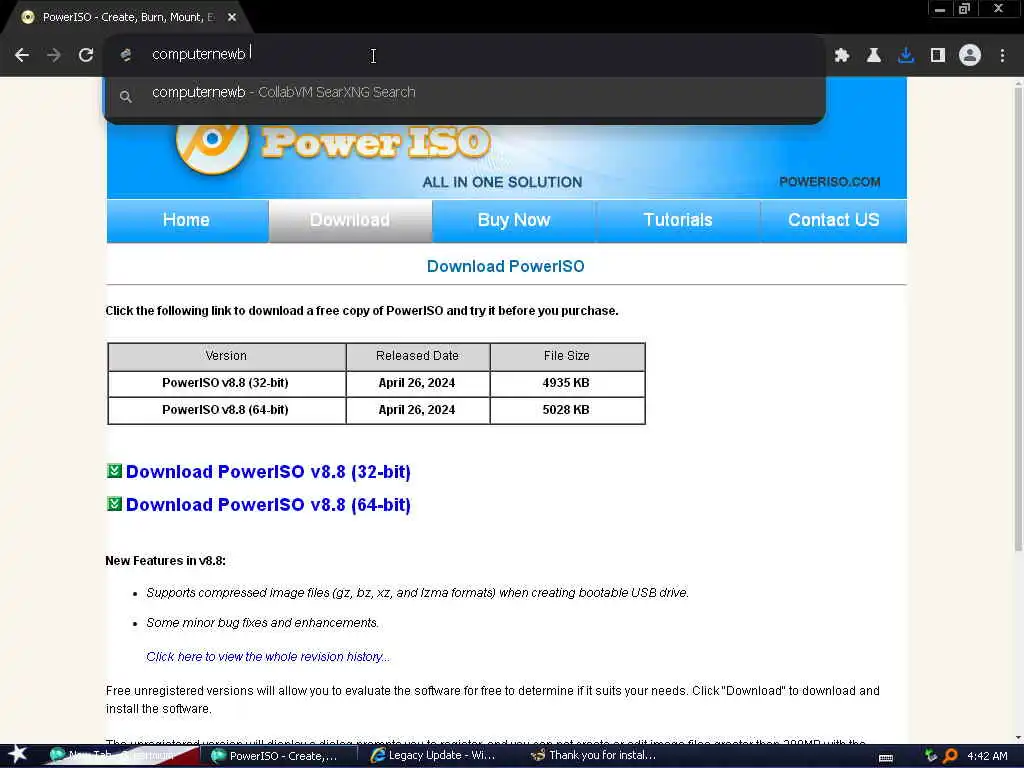Click the Released Date column header
1024x768 pixels.
coord(417,356)
